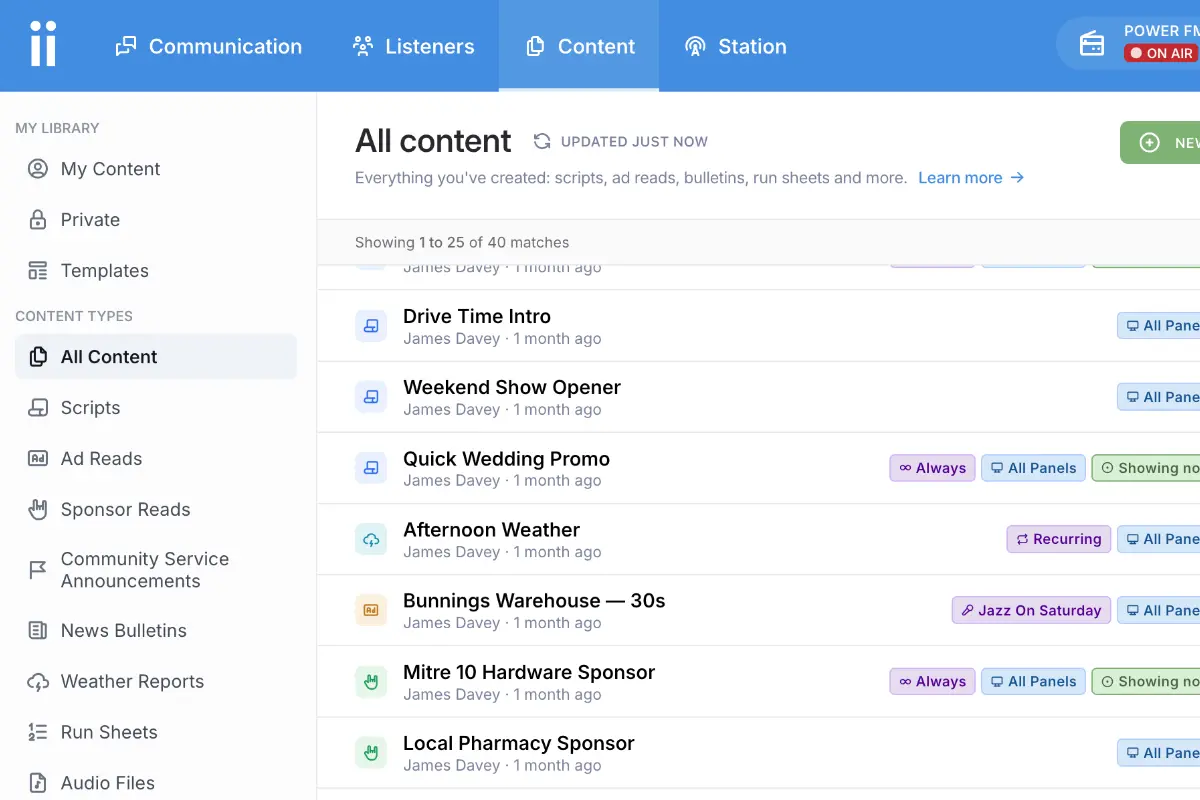Viewport: 1200px width, 800px height.
Task: Select the Content tab
Action: coord(580,46)
